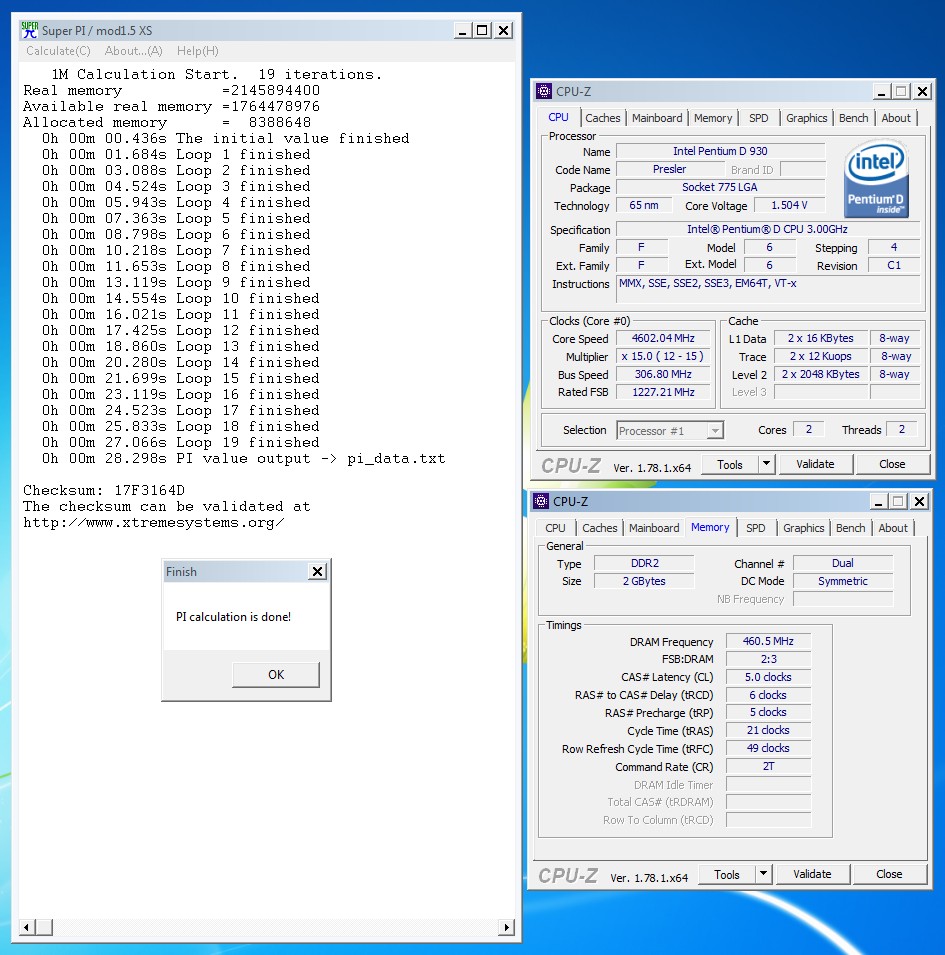This screenshot has height=955, width=945.
Task: Open the Calculate(C) menu in Super PI
Action: pos(58,51)
